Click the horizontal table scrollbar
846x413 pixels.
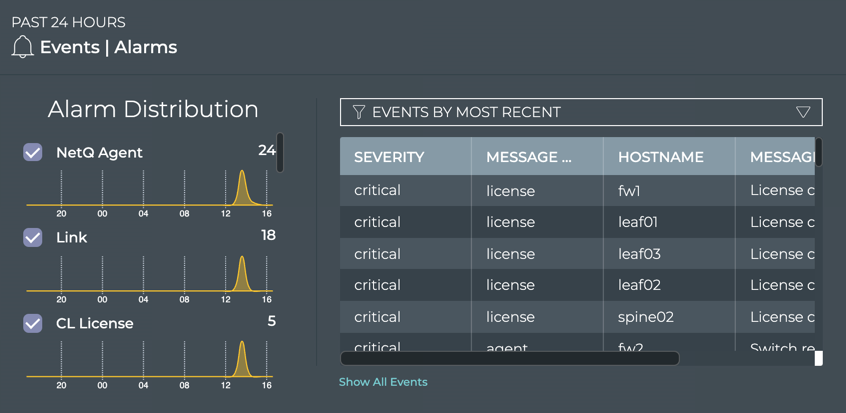point(510,358)
